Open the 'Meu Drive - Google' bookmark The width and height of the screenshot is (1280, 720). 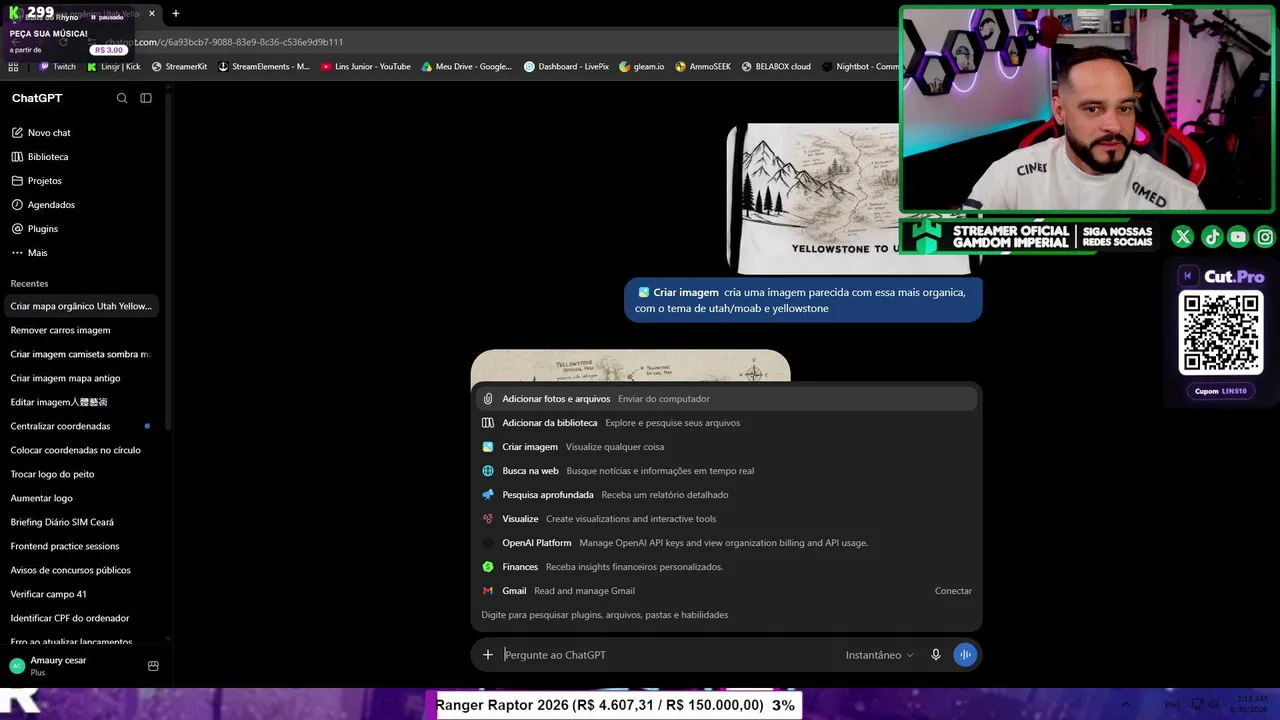pos(467,67)
